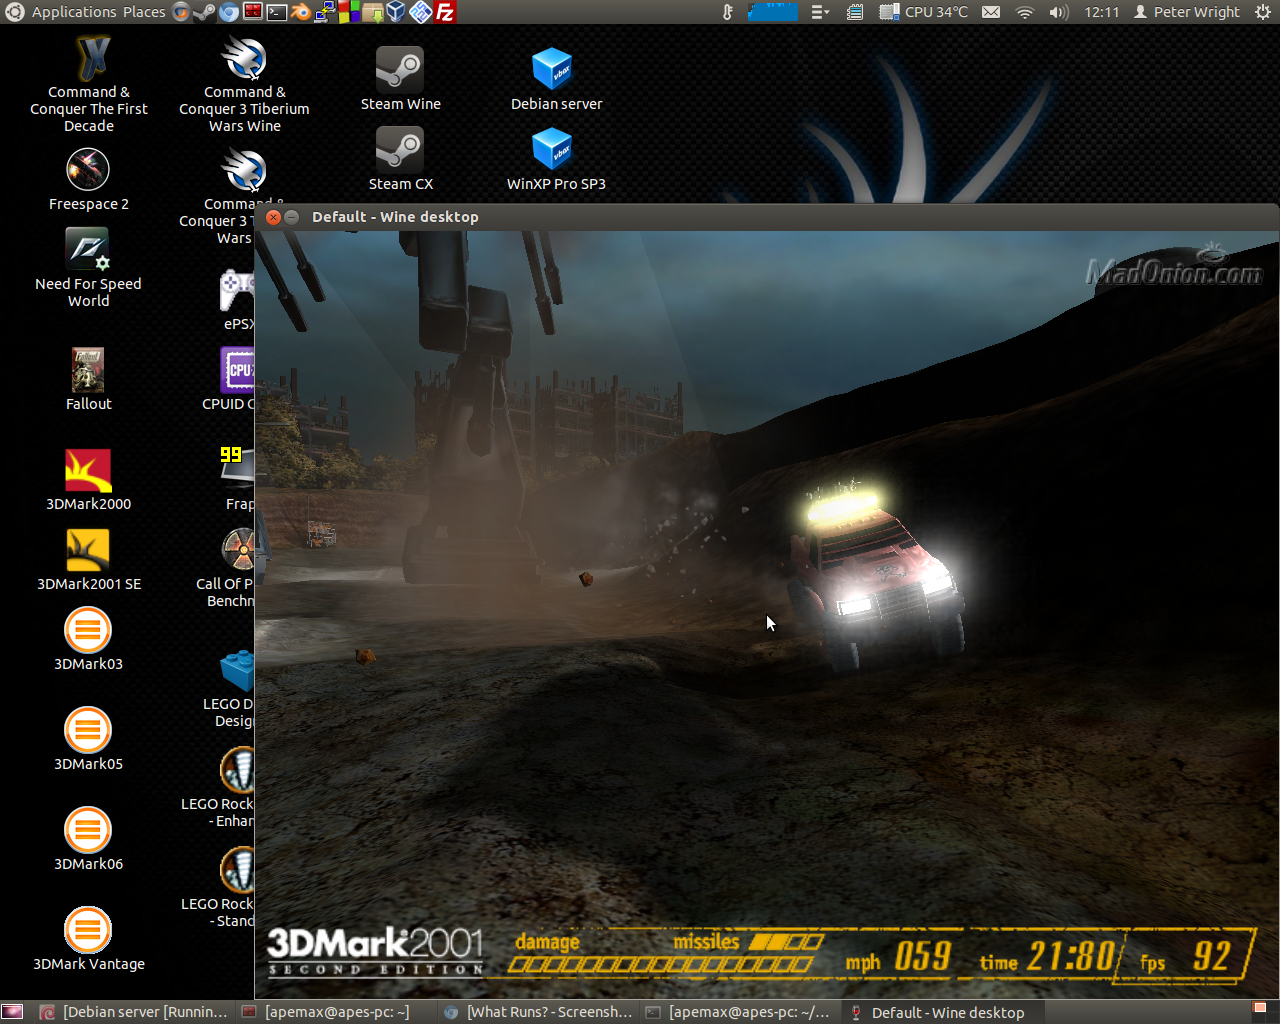The width and height of the screenshot is (1280, 1024).
Task: Switch to Debian server taskbar window
Action: [134, 1012]
